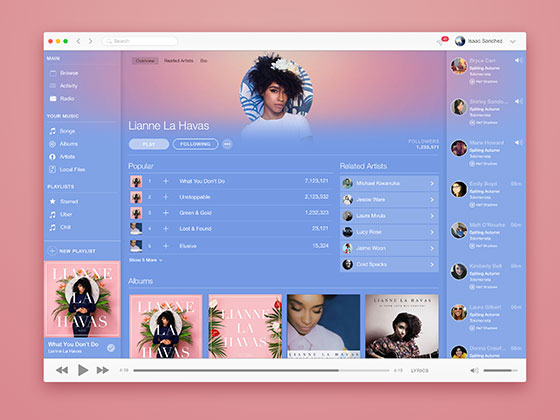
Task: Open the palm-leaf Lianne La Havas album
Action: pos(245,326)
